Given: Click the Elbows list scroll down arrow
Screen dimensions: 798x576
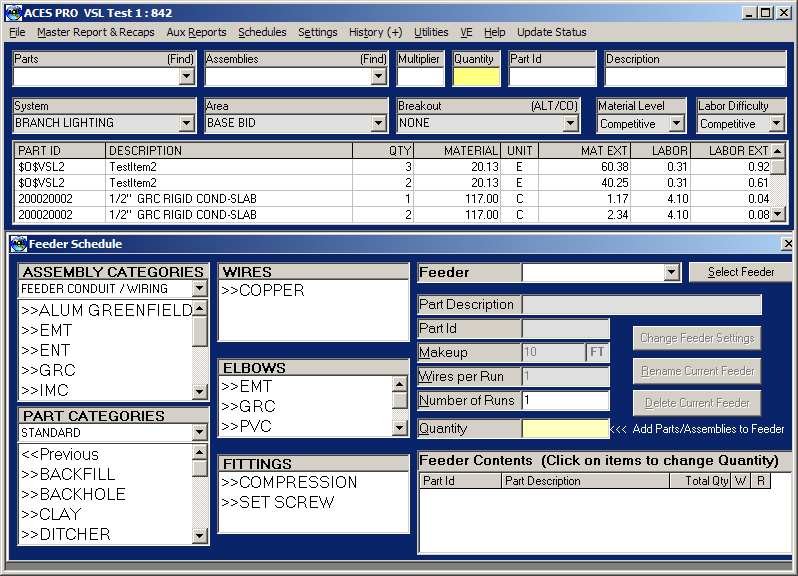Looking at the screenshot, I should (x=400, y=428).
